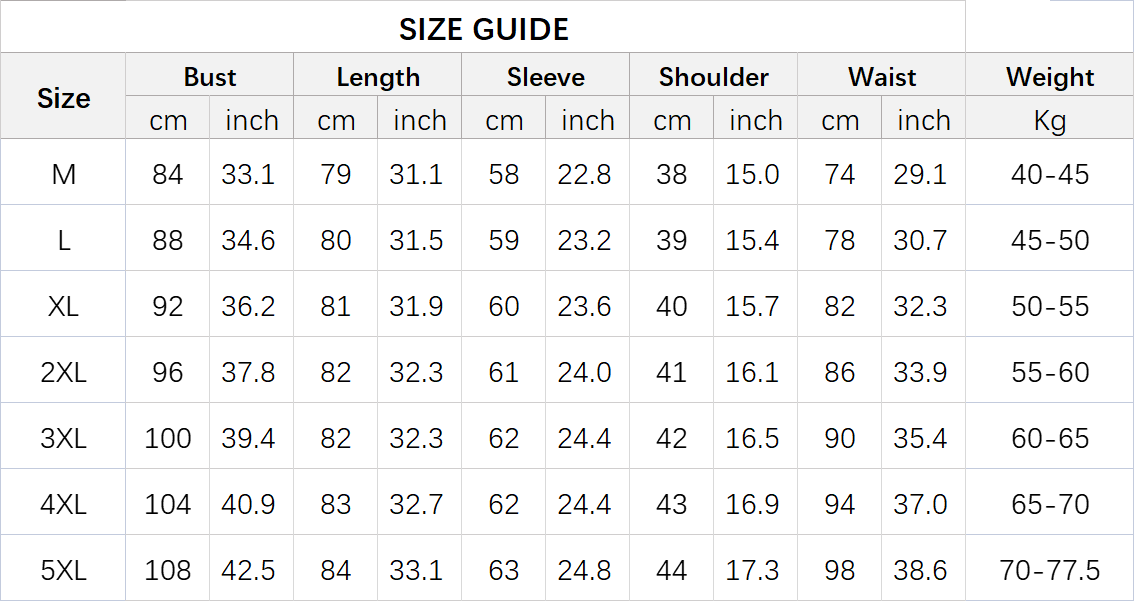This screenshot has width=1134, height=601.
Task: Click the L size row label
Action: click(x=63, y=241)
